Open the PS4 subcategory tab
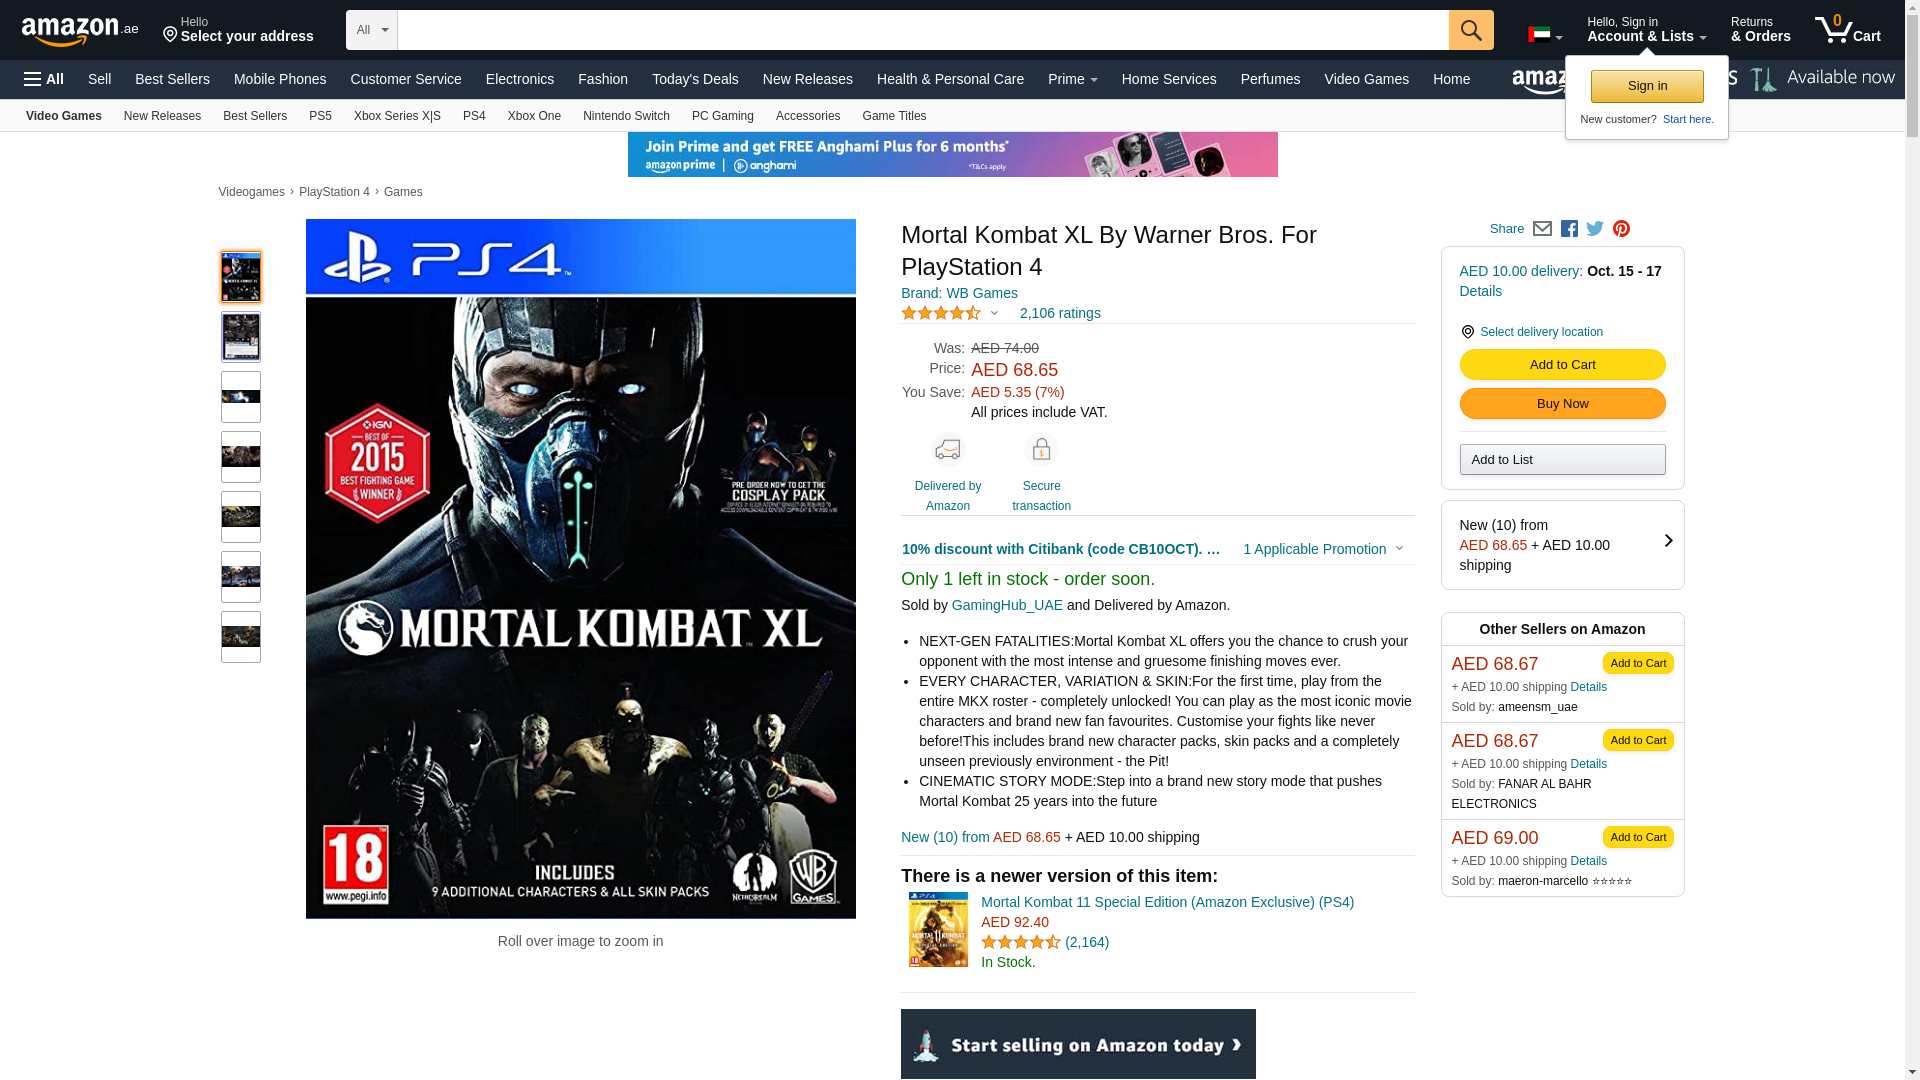This screenshot has width=1920, height=1080. click(x=474, y=116)
